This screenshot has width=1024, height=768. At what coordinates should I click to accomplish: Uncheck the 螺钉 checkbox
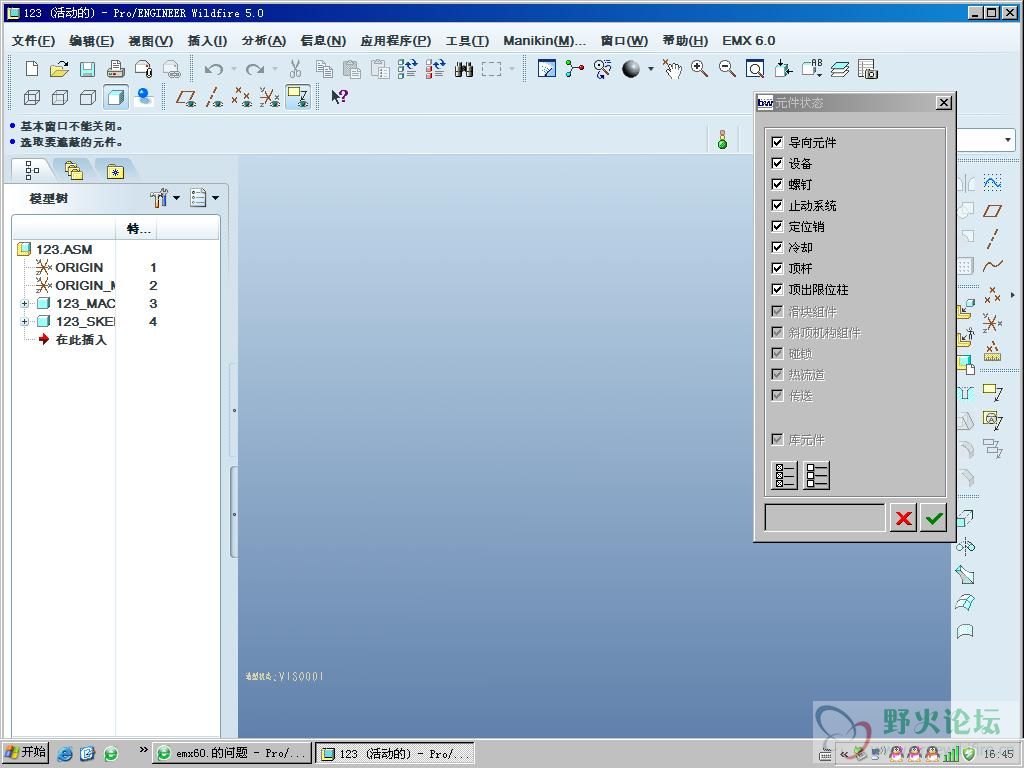pos(777,184)
